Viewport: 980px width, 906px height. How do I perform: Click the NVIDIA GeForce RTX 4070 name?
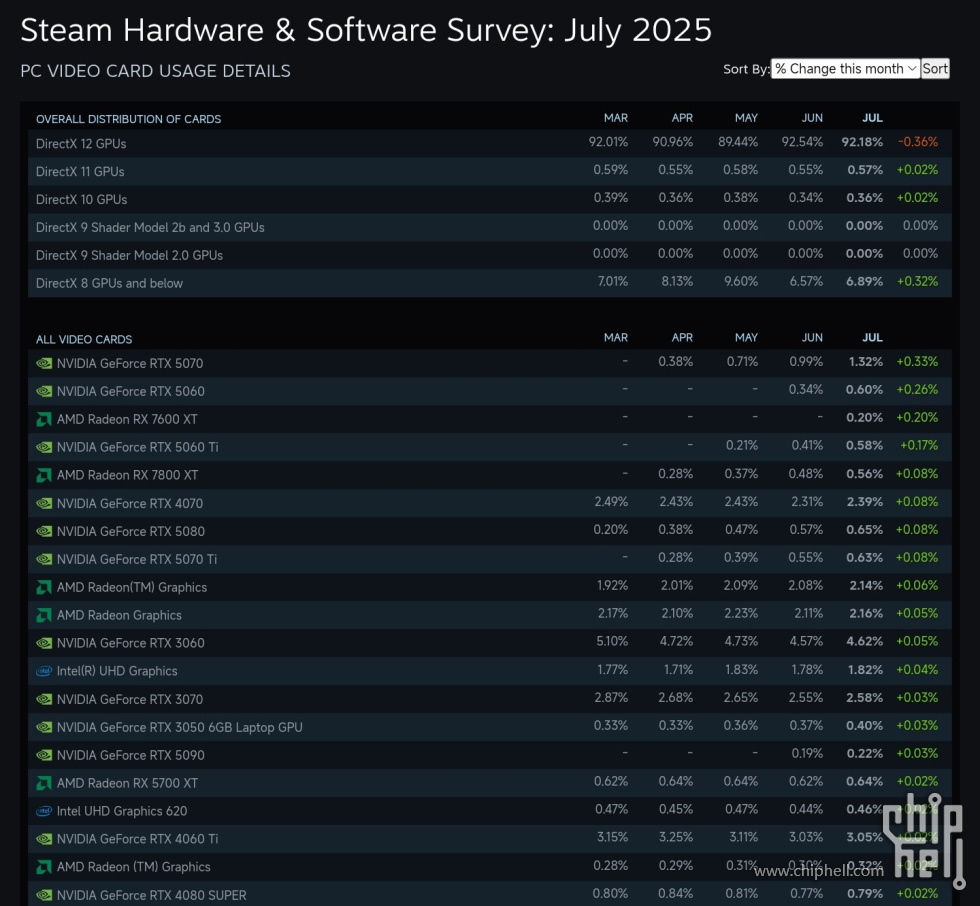click(x=130, y=504)
